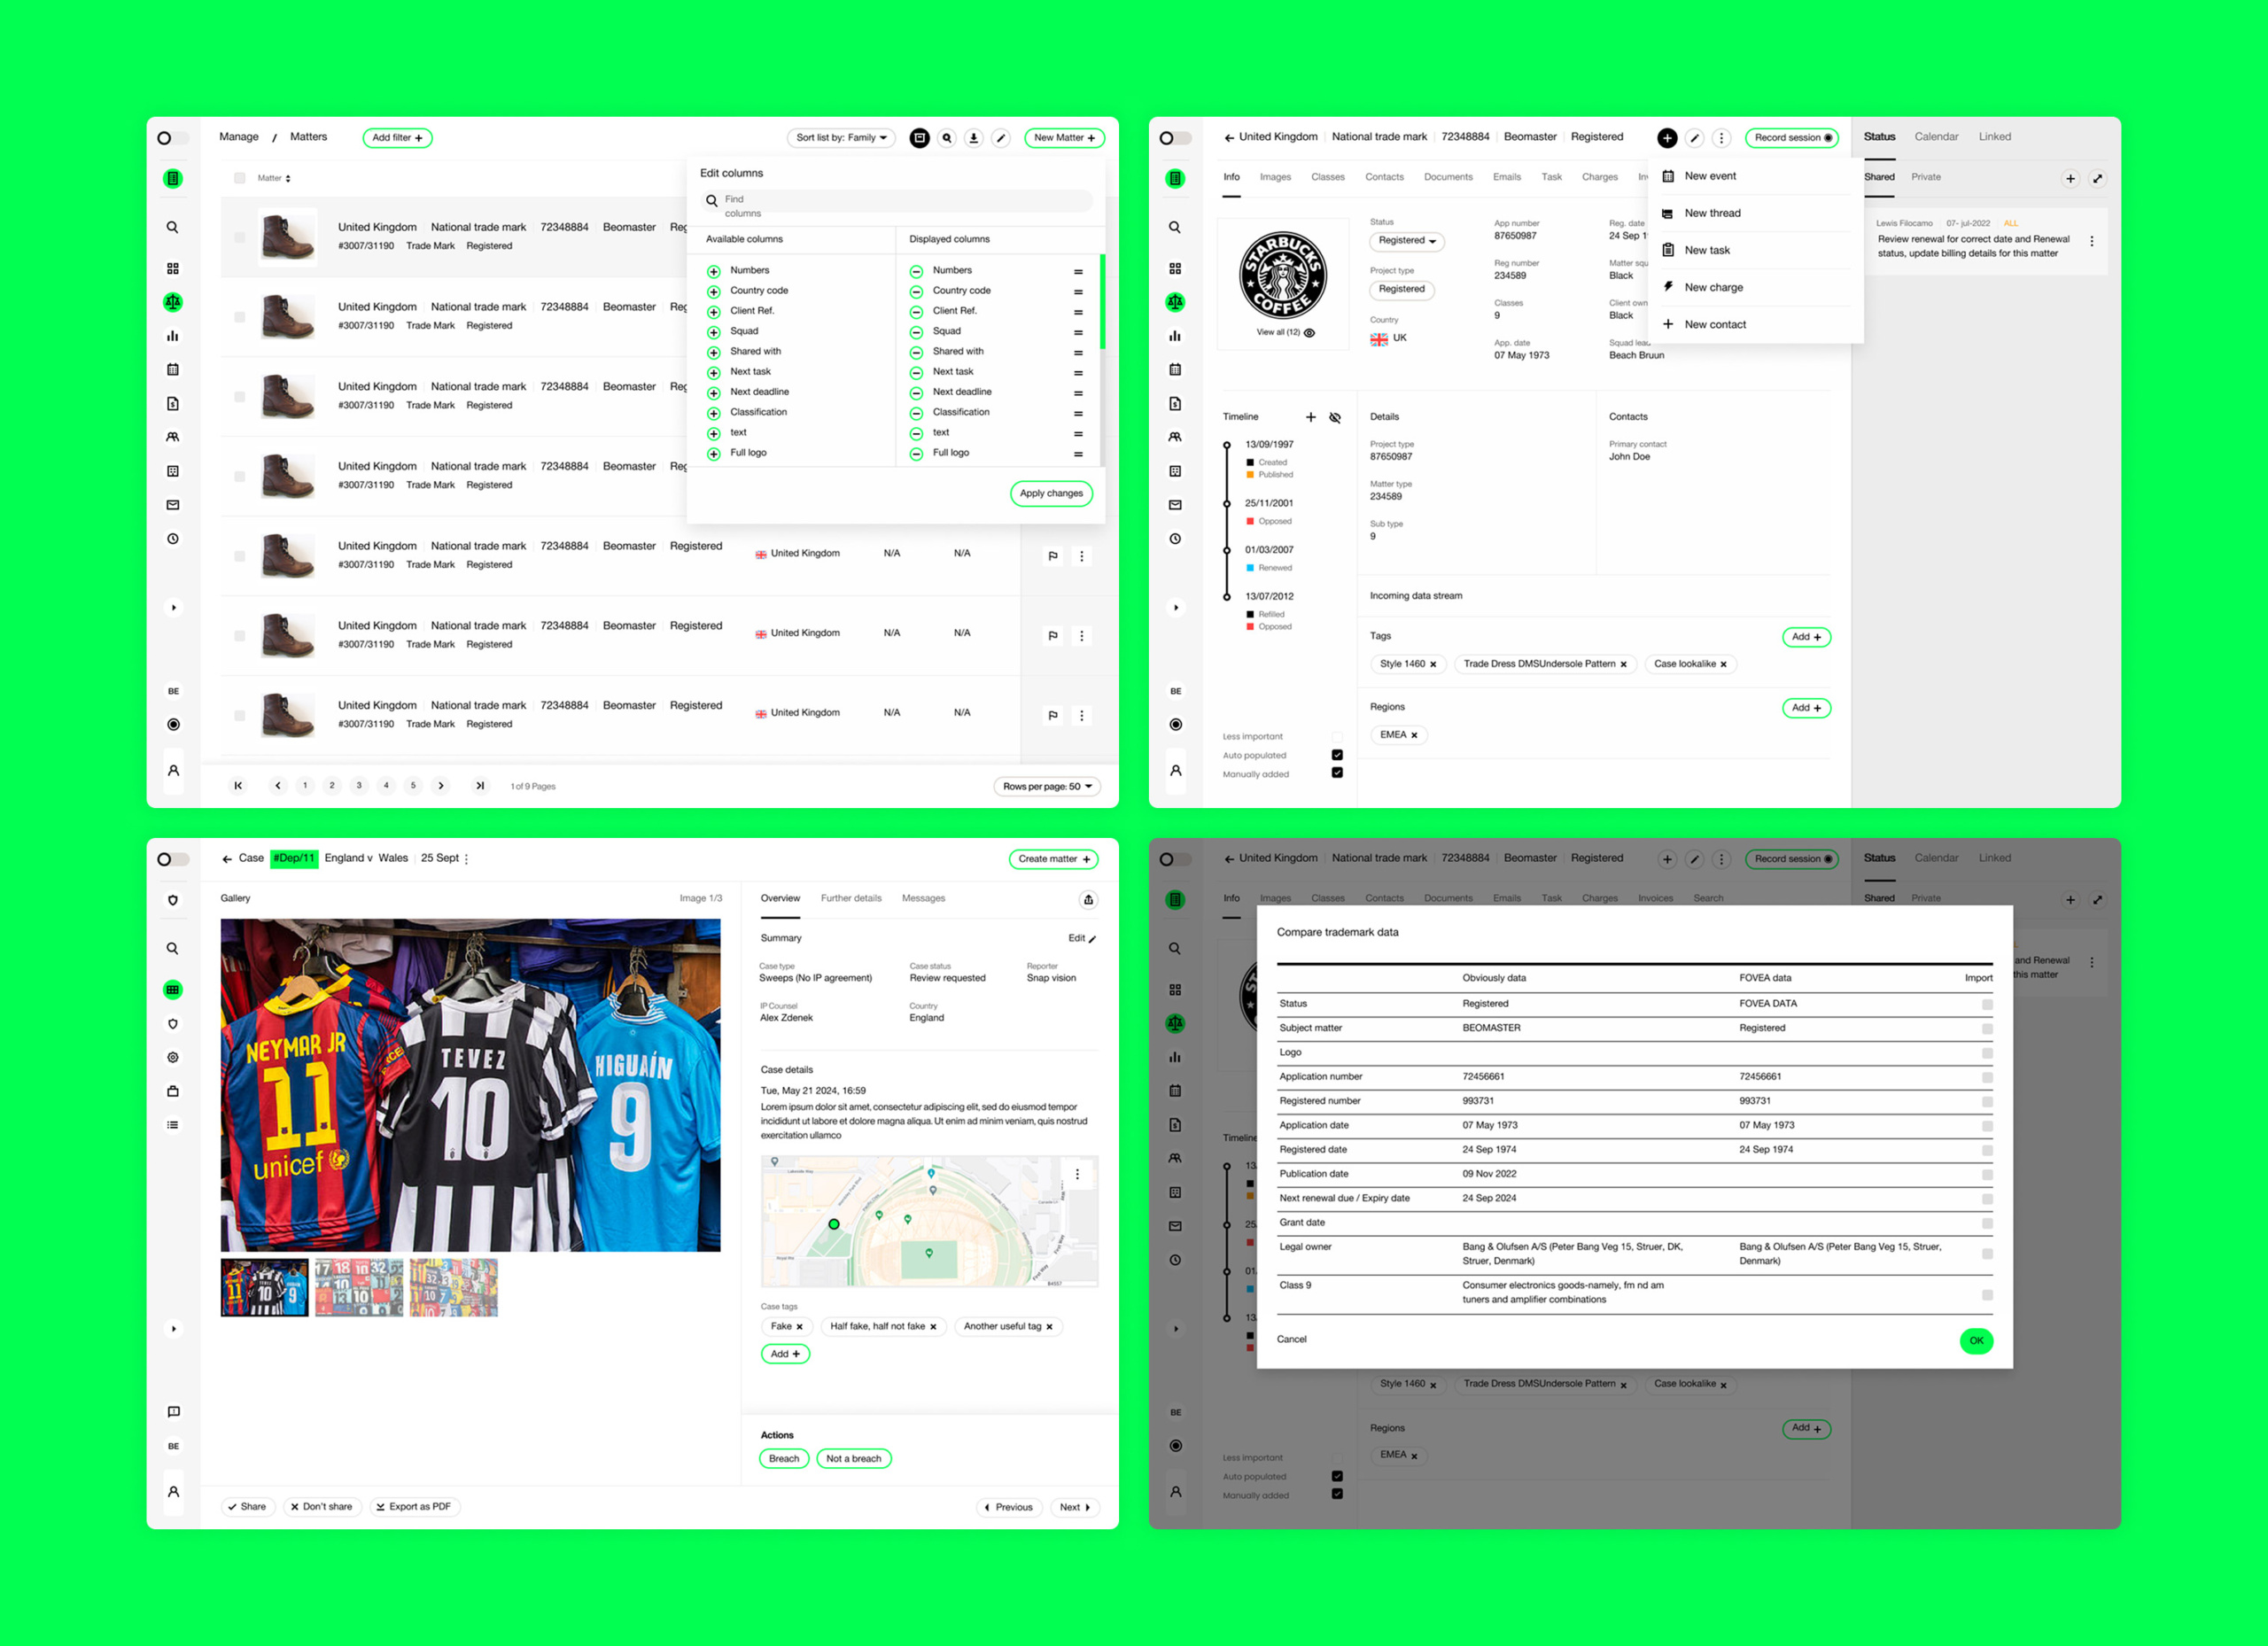Expand the Registered status dropdown
The height and width of the screenshot is (1646, 2268).
(x=1406, y=241)
